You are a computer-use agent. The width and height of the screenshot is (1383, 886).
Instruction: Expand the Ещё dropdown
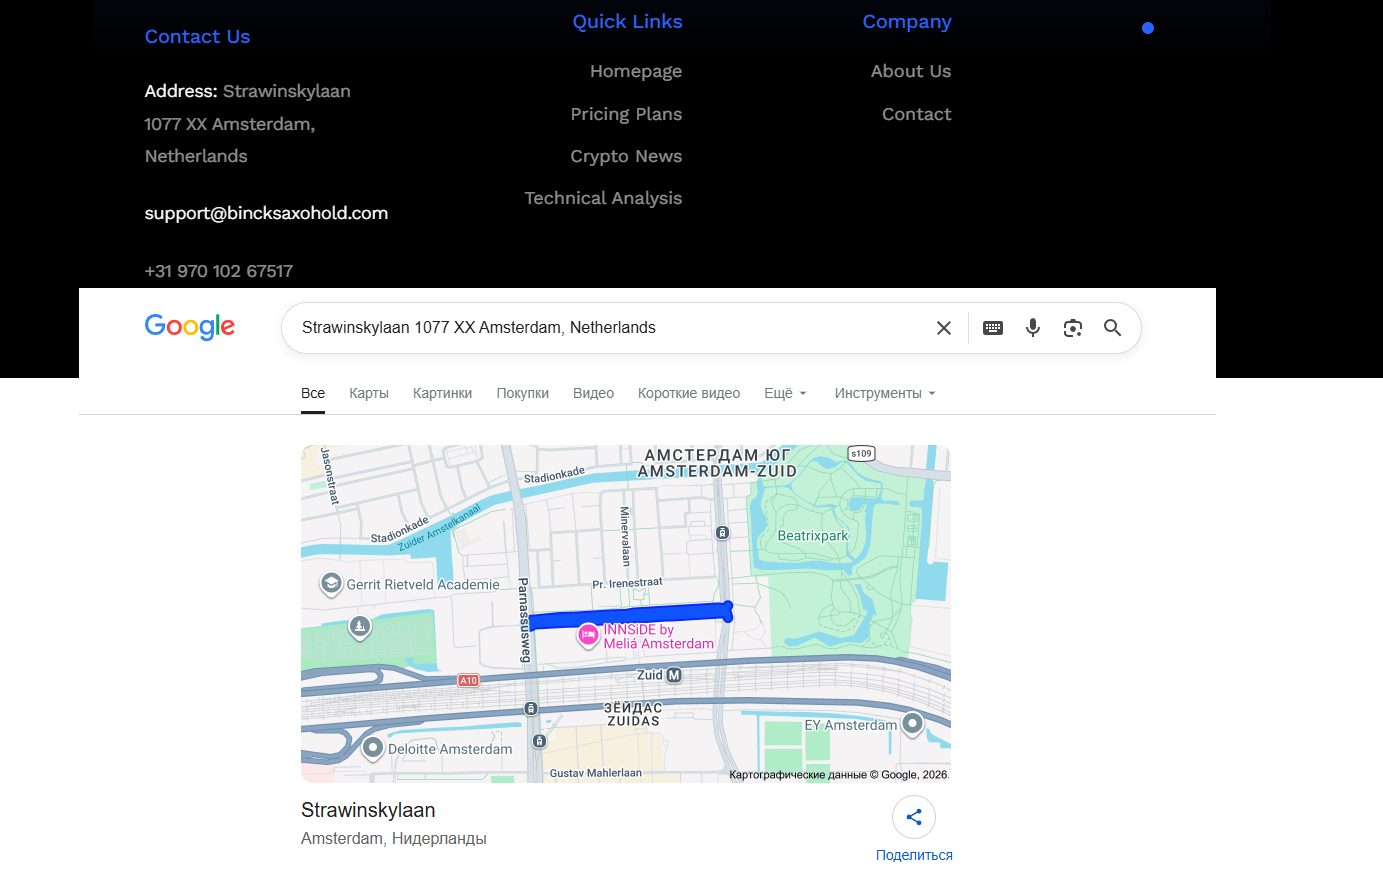tap(785, 393)
